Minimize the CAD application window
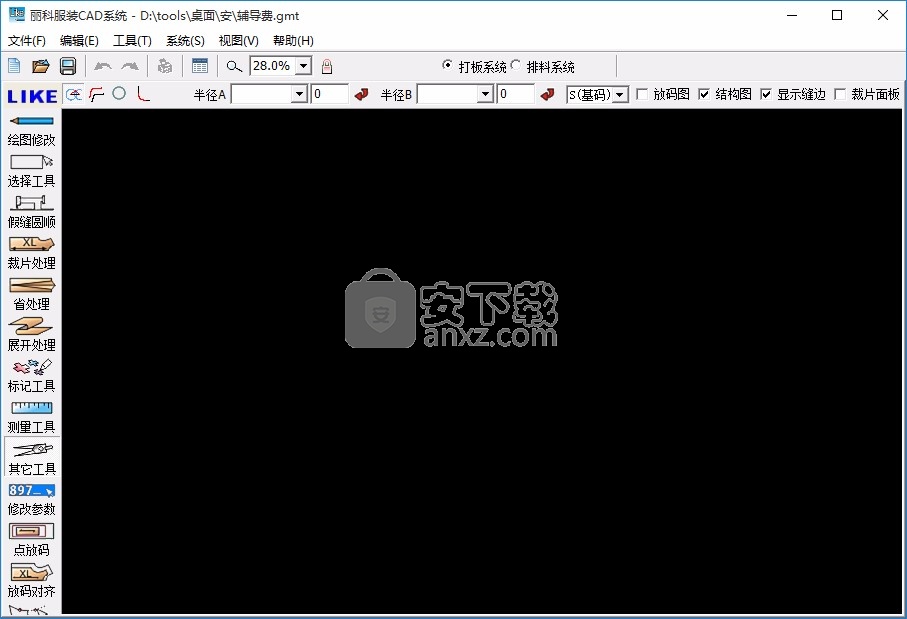Screen dimensions: 907x619 click(792, 15)
